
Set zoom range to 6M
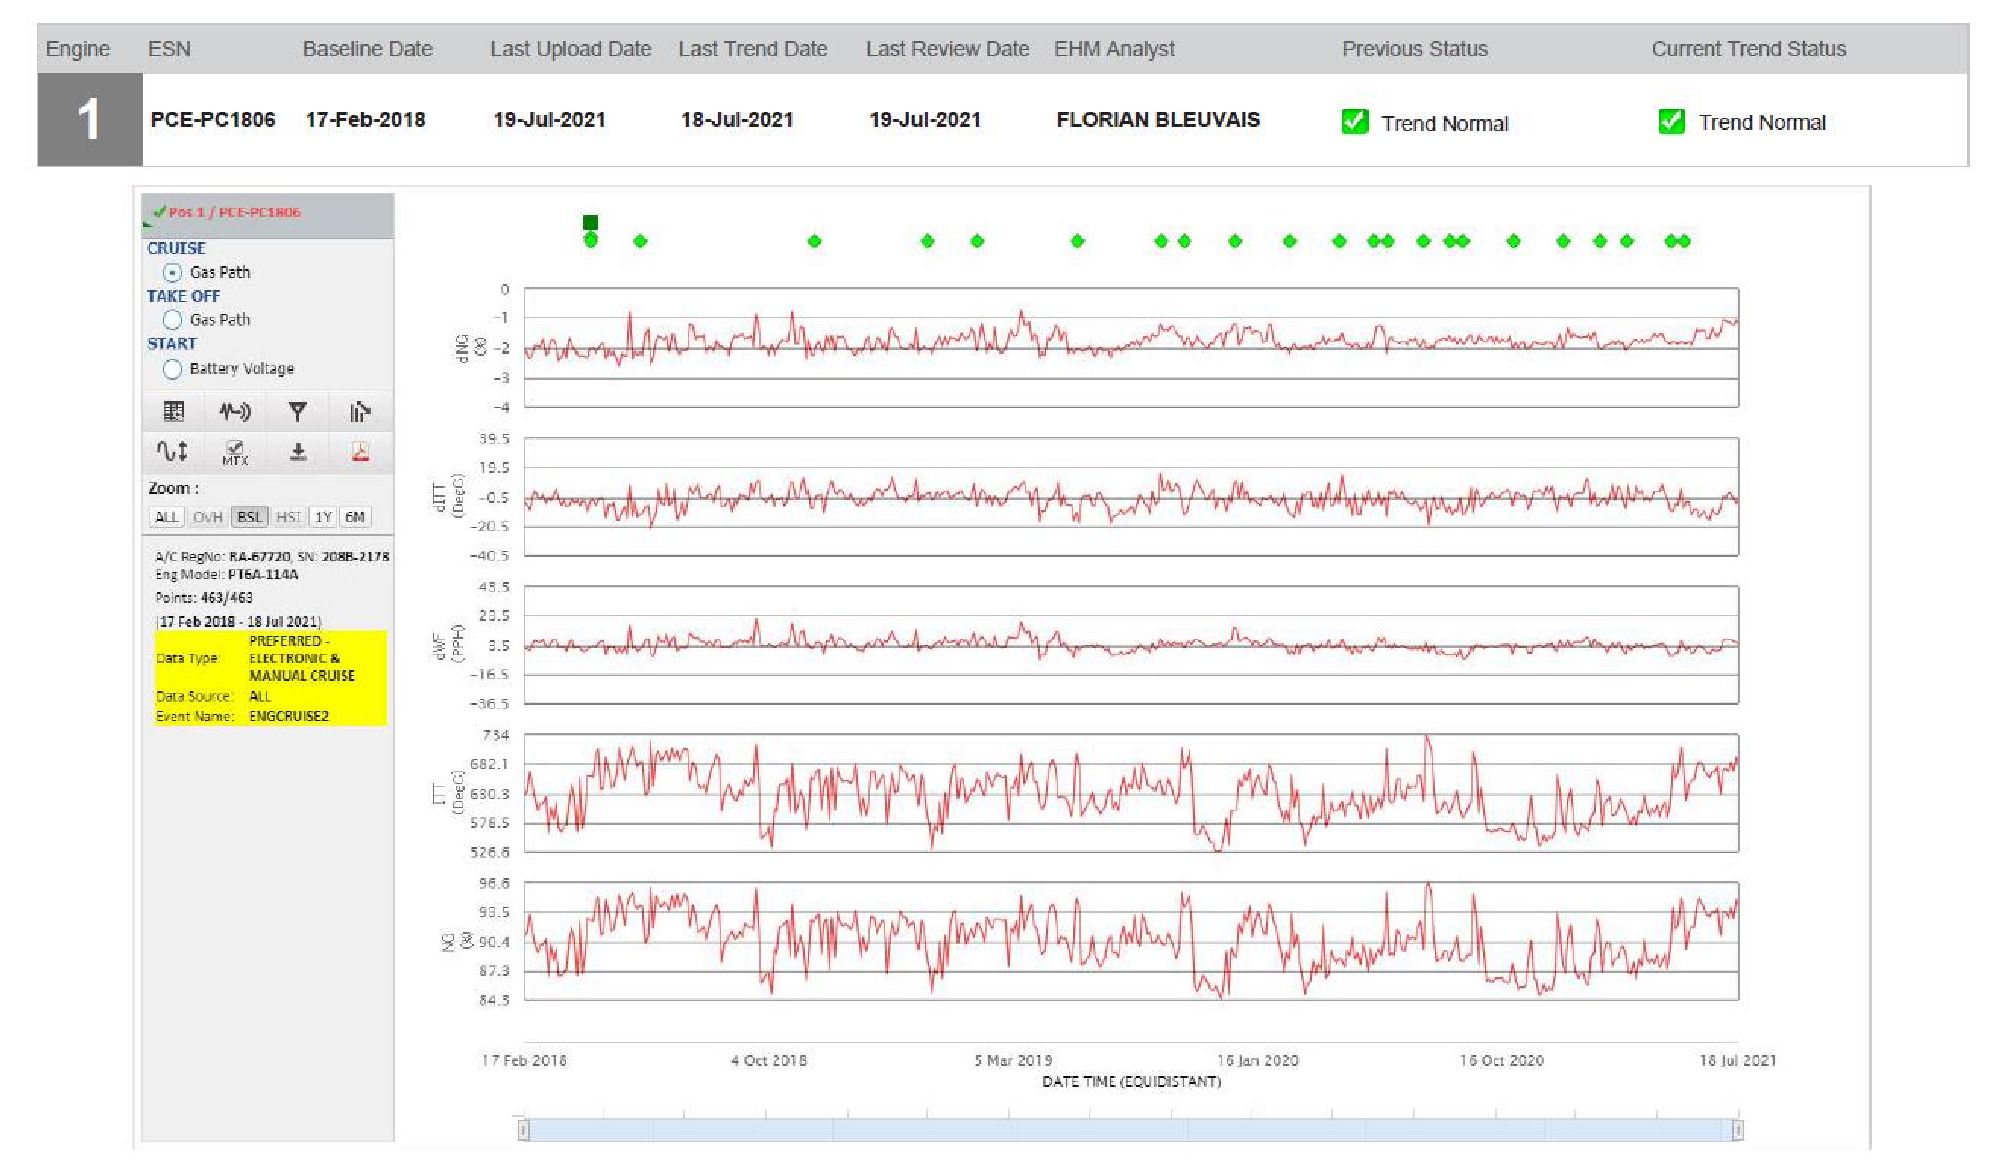(x=355, y=517)
